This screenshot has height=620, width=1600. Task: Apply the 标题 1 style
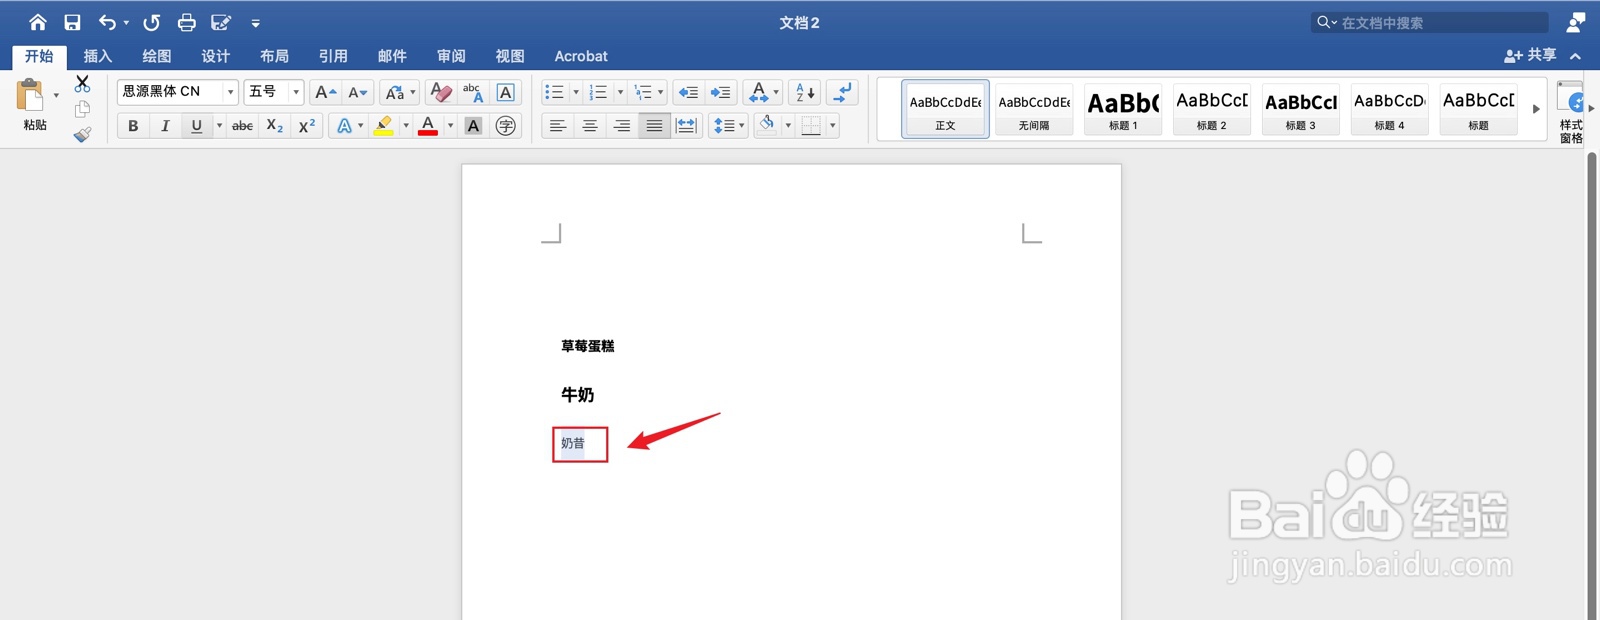(1123, 109)
